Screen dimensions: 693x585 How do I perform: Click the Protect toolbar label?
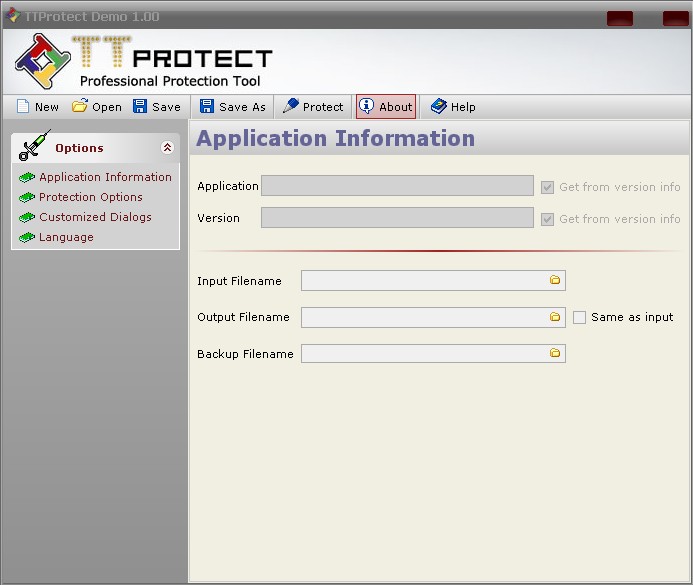[323, 107]
